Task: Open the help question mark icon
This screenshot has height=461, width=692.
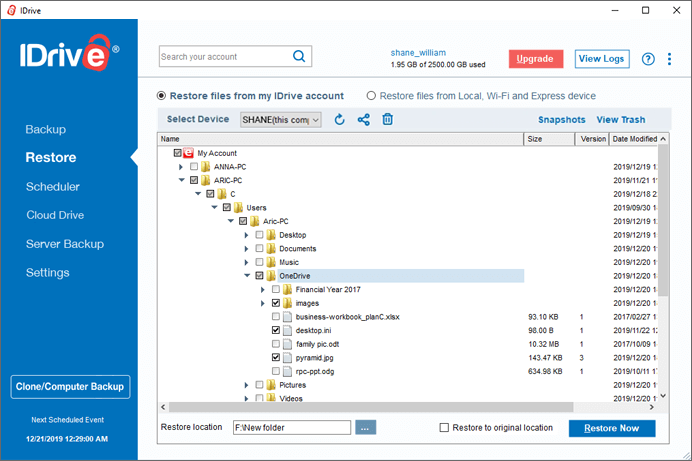Action: click(648, 59)
